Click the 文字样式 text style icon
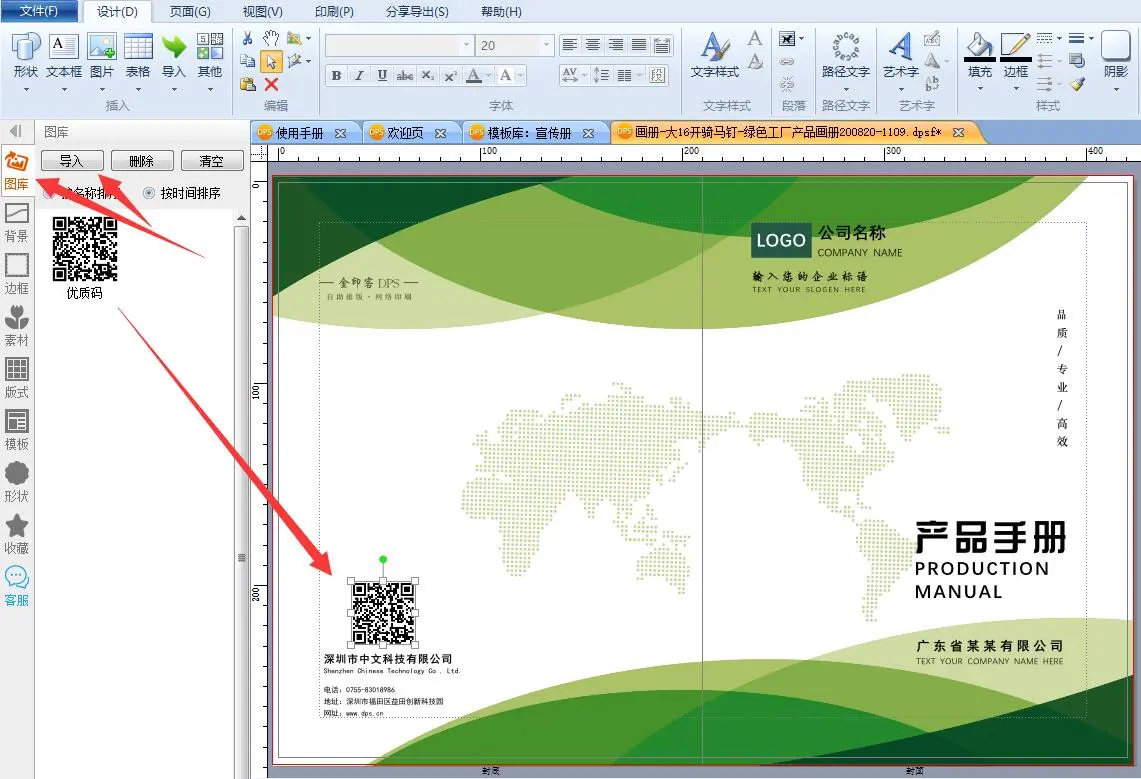The height and width of the screenshot is (779, 1141). click(x=714, y=56)
